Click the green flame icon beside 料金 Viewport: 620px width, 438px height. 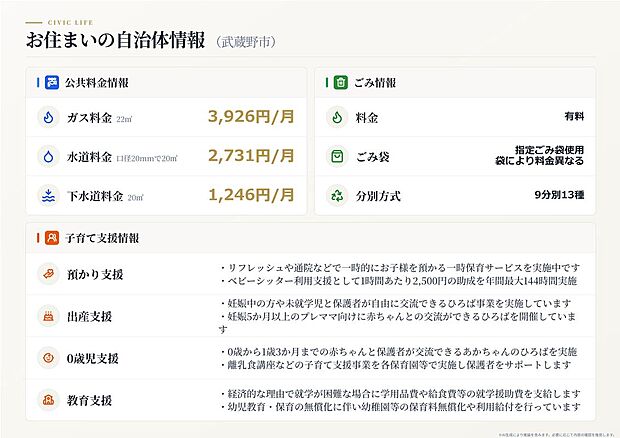click(x=337, y=117)
